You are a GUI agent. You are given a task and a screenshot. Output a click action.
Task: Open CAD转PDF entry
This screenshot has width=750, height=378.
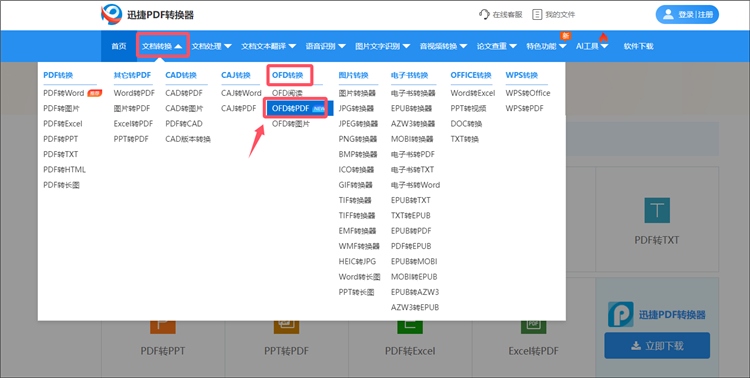(184, 93)
